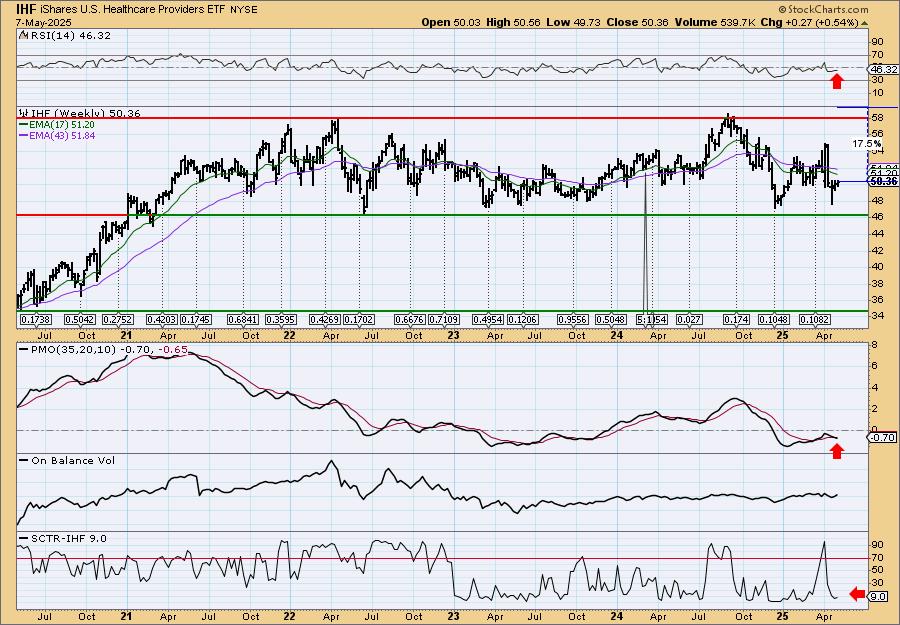
Task: Click the 0.027 volume label
Action: point(689,319)
